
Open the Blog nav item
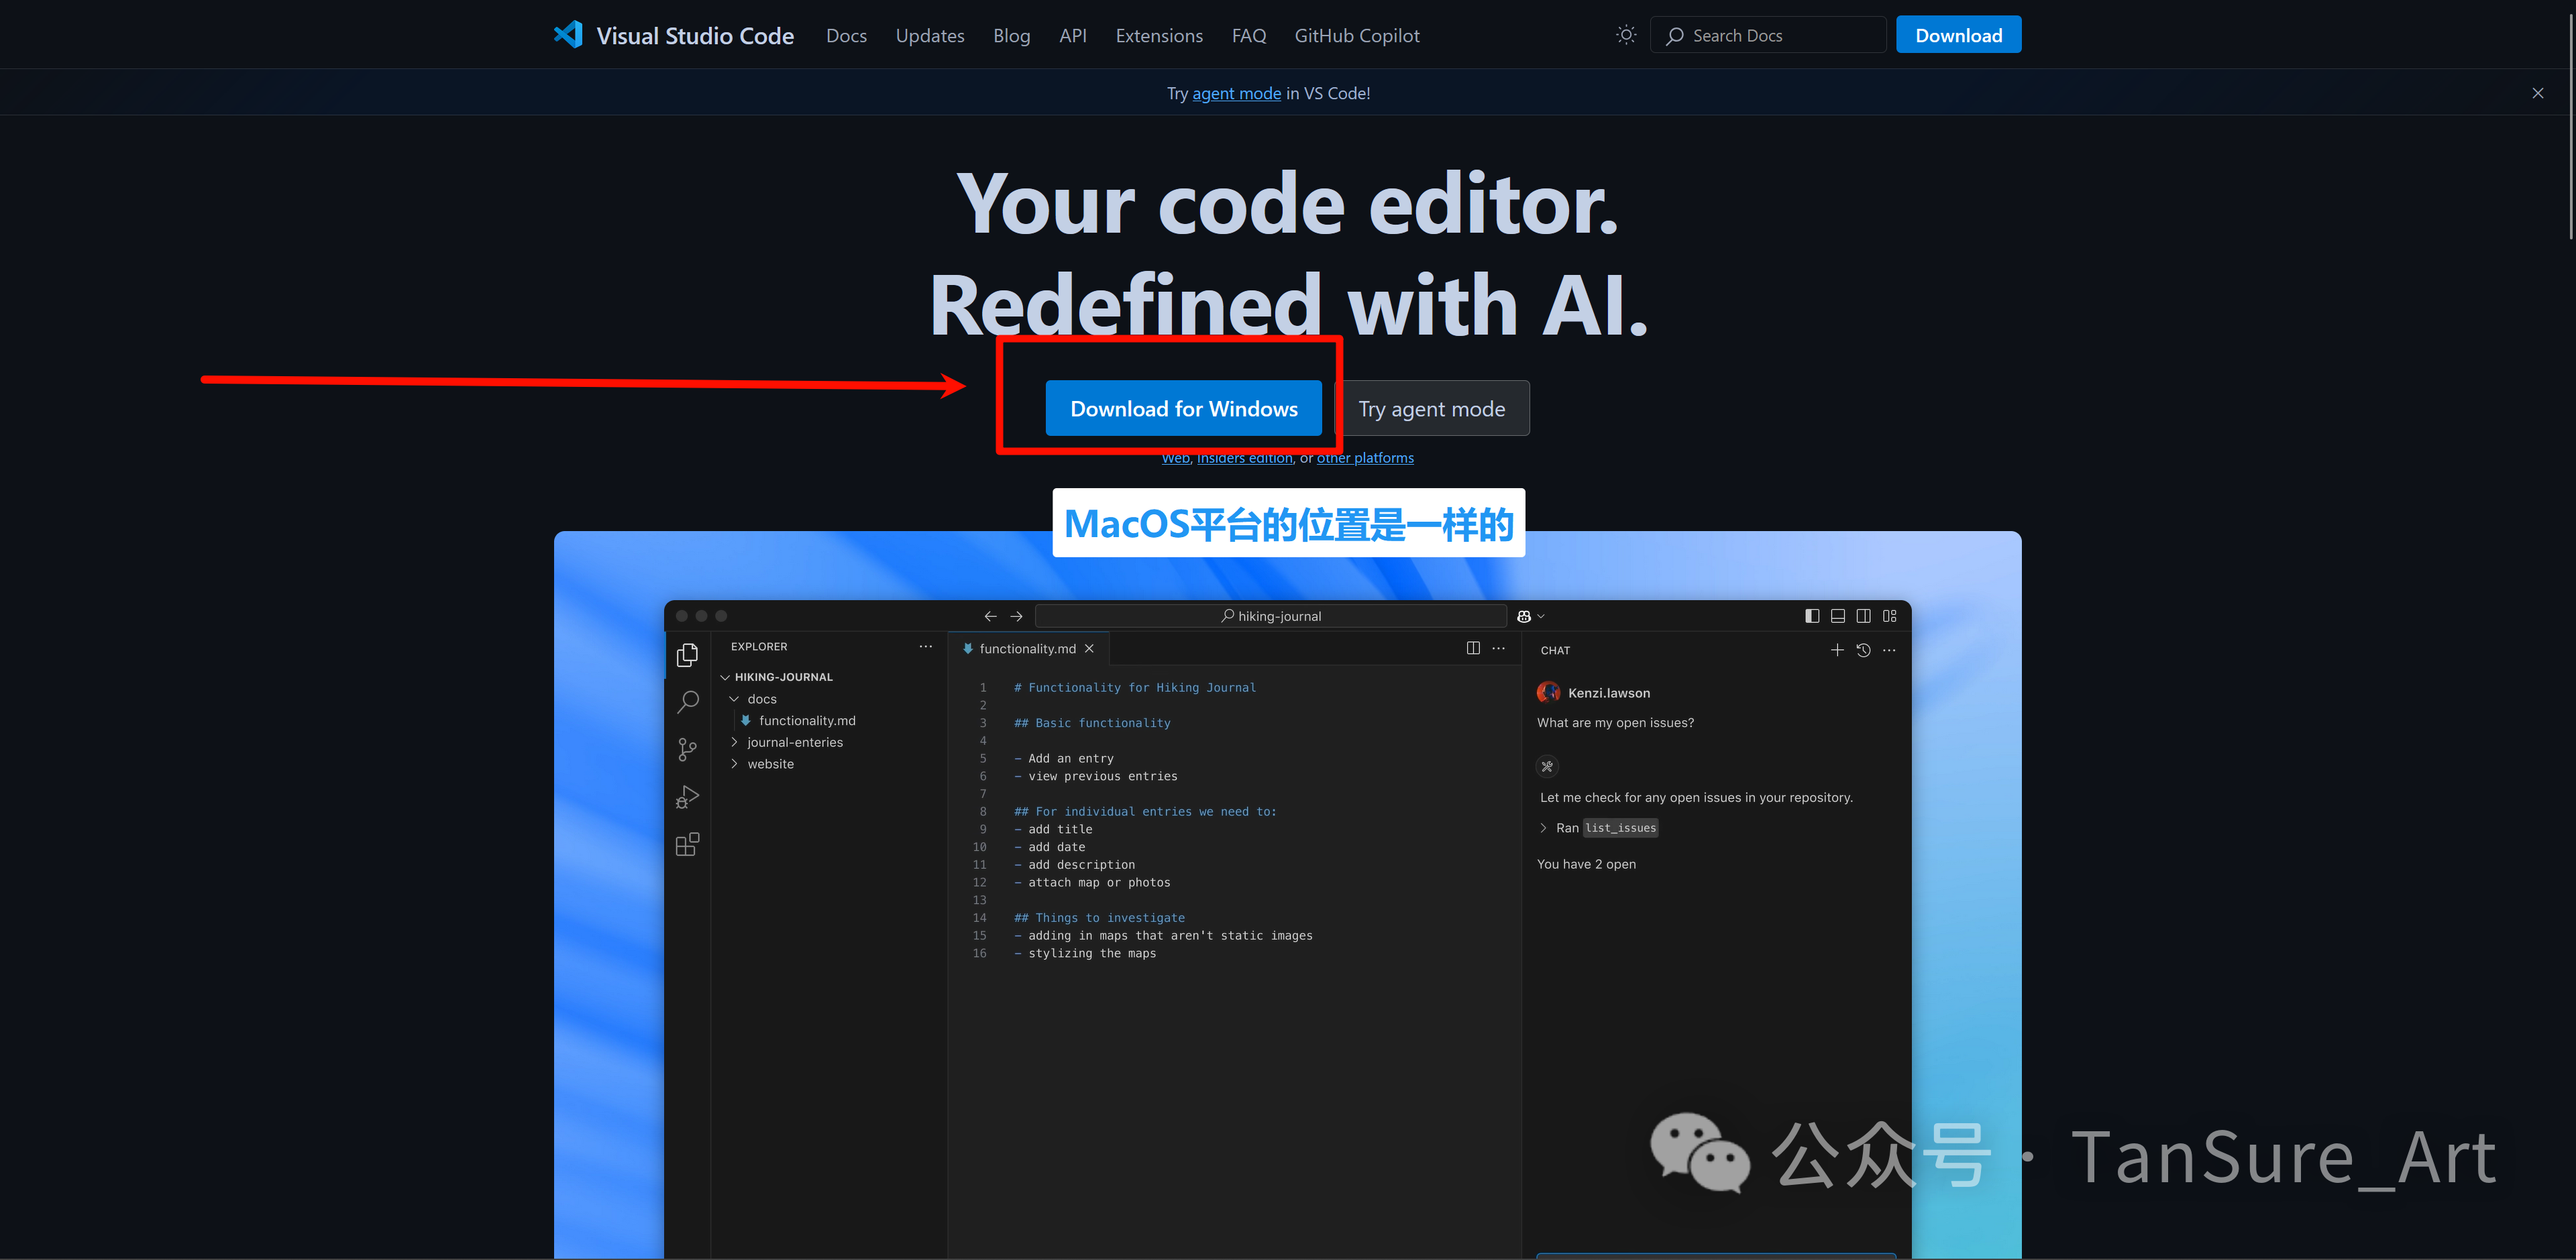click(x=1011, y=36)
